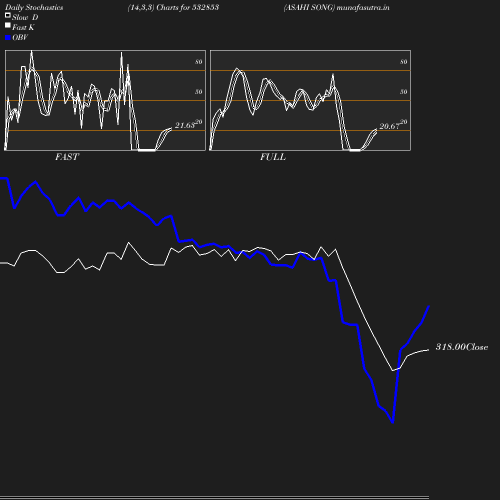Click the 50 level label in FULL chart
The image size is (500, 500).
click(404, 92)
